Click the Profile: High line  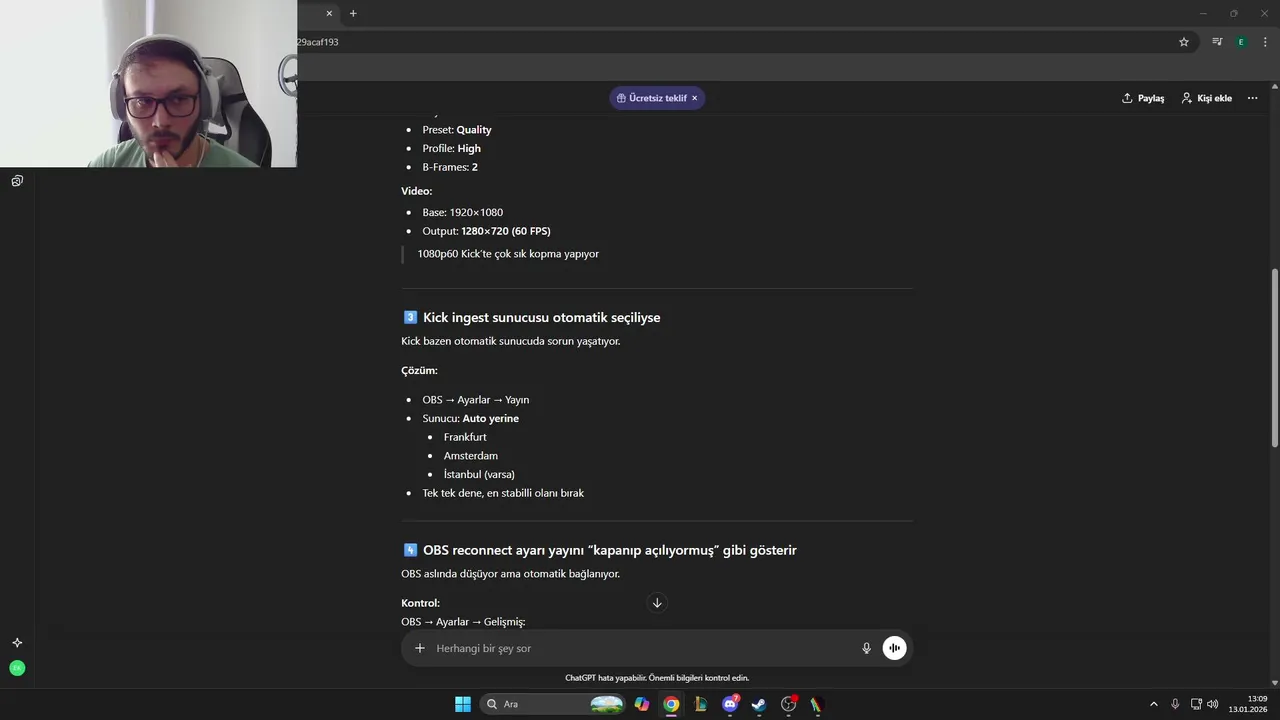[x=451, y=148]
